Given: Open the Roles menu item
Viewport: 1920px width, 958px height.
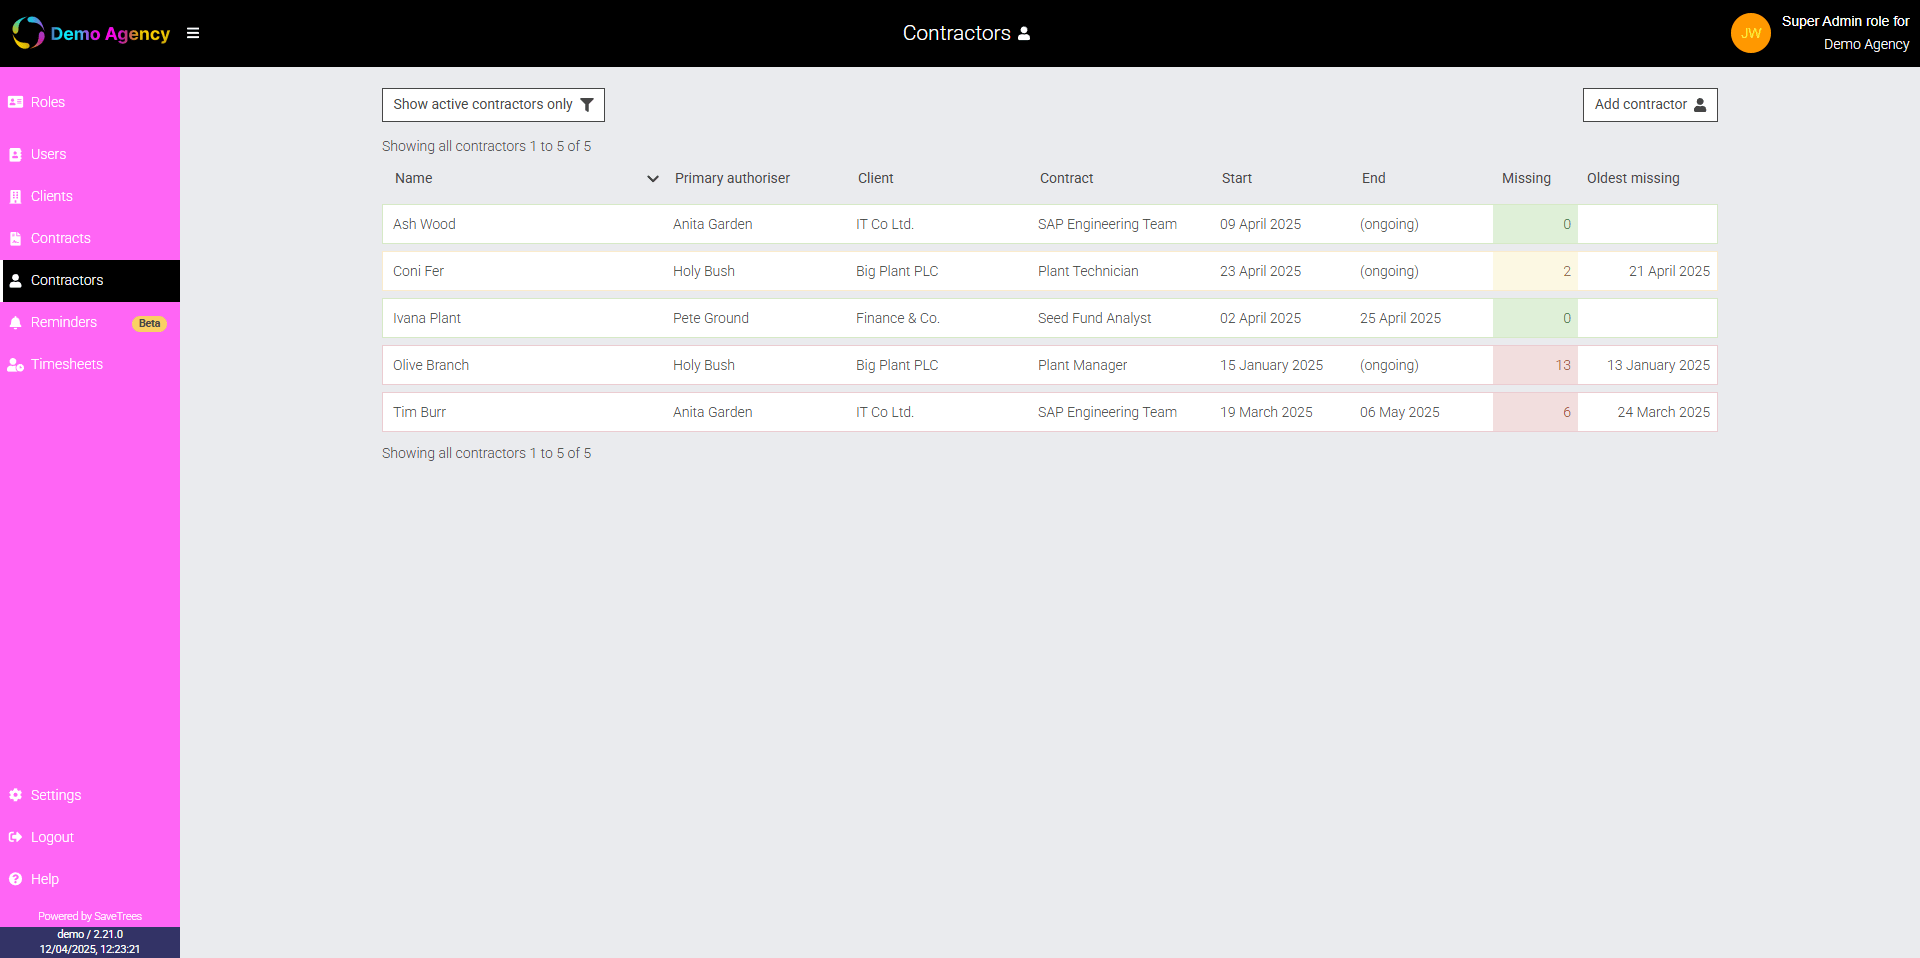Looking at the screenshot, I should point(90,102).
